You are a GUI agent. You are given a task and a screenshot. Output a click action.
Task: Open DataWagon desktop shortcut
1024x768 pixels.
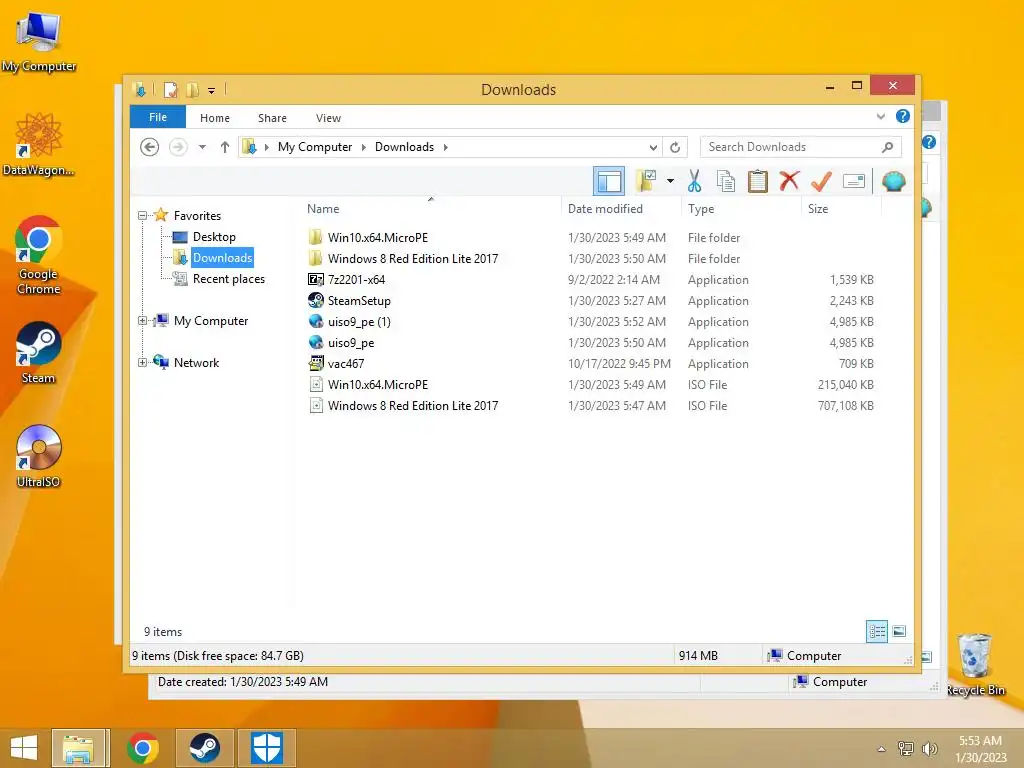pos(39,144)
